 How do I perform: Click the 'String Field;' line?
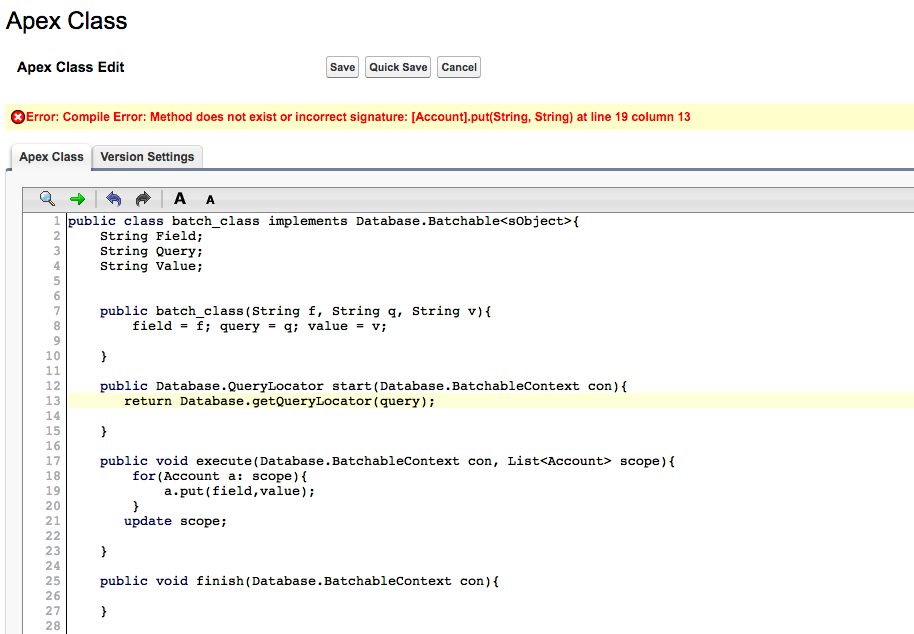tap(151, 236)
